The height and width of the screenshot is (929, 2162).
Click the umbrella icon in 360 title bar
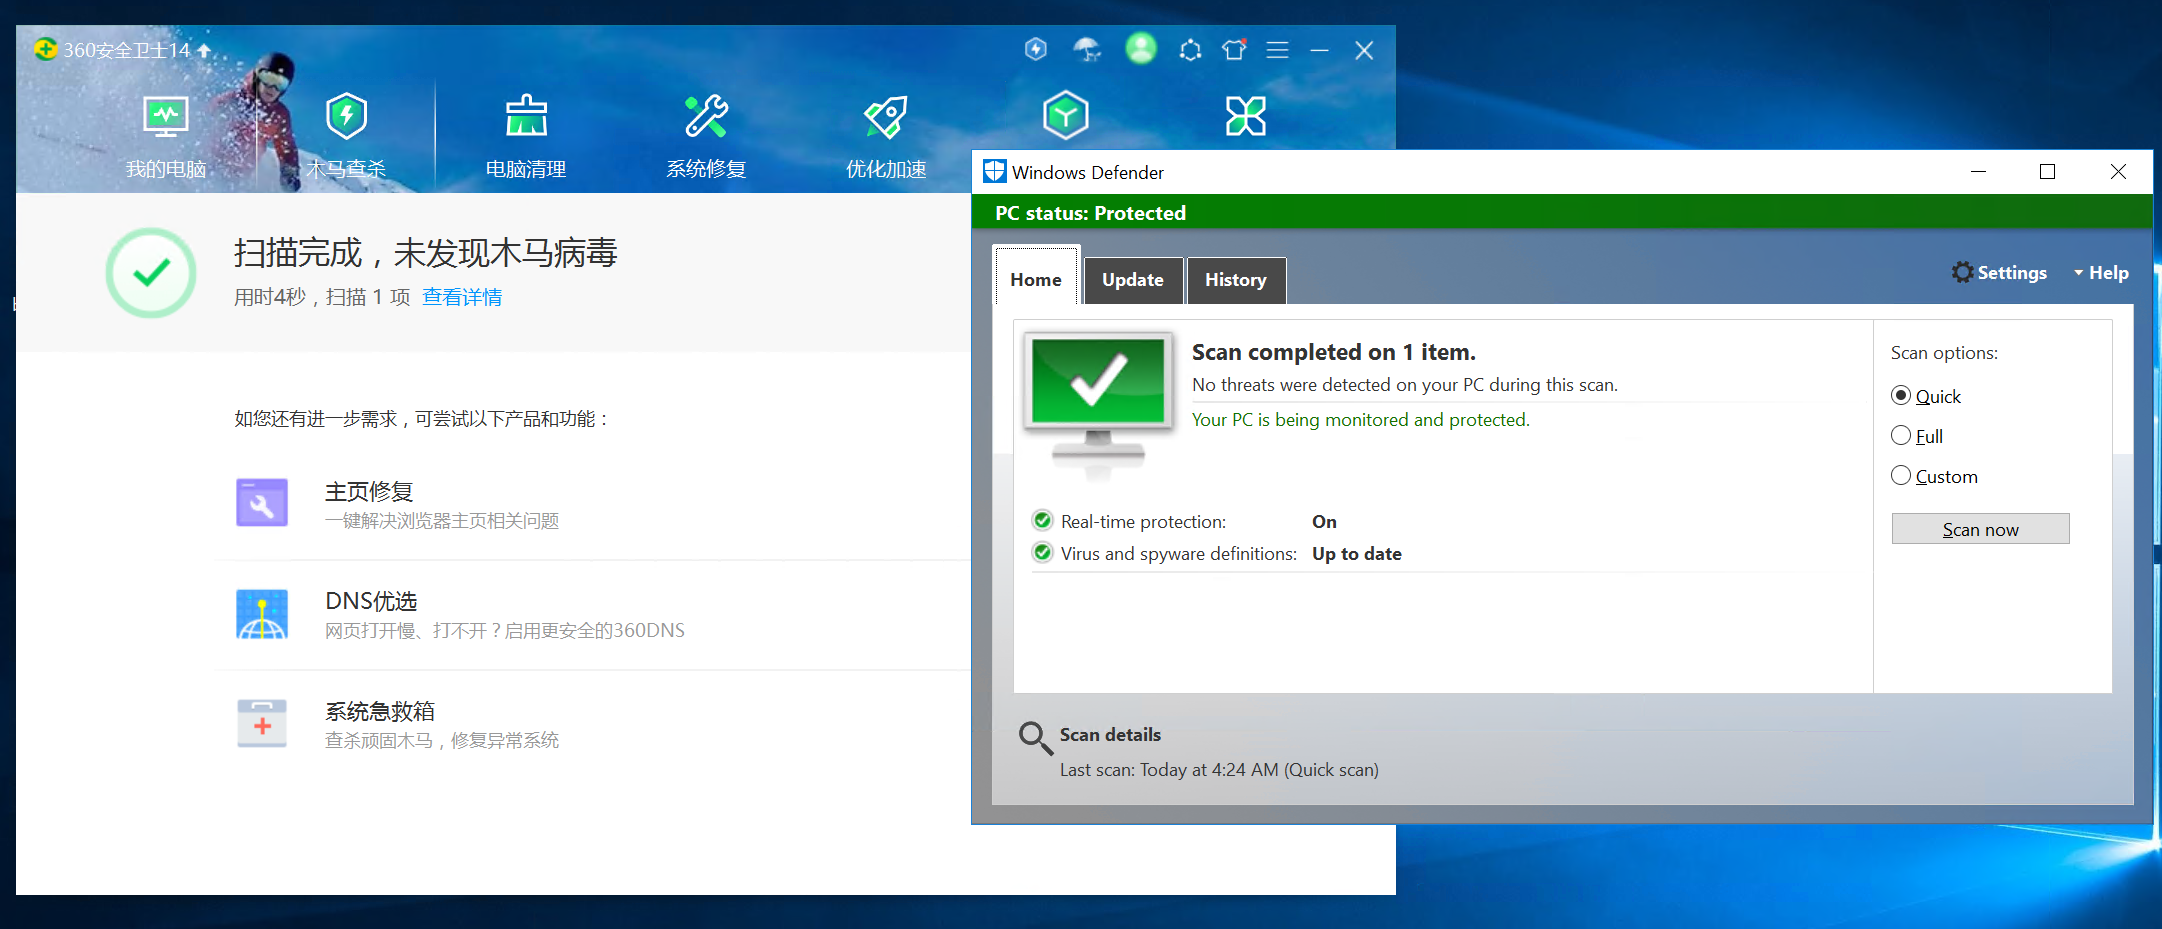(x=1087, y=49)
